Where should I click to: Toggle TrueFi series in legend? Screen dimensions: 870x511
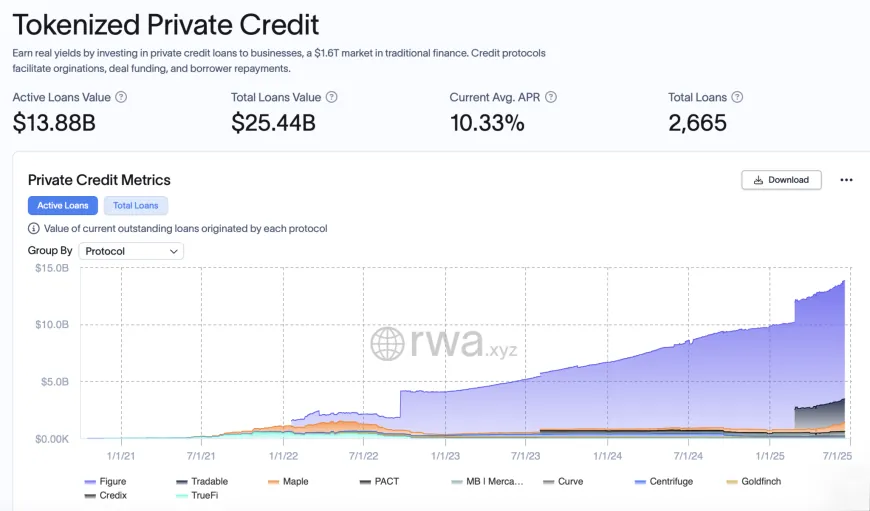click(197, 495)
